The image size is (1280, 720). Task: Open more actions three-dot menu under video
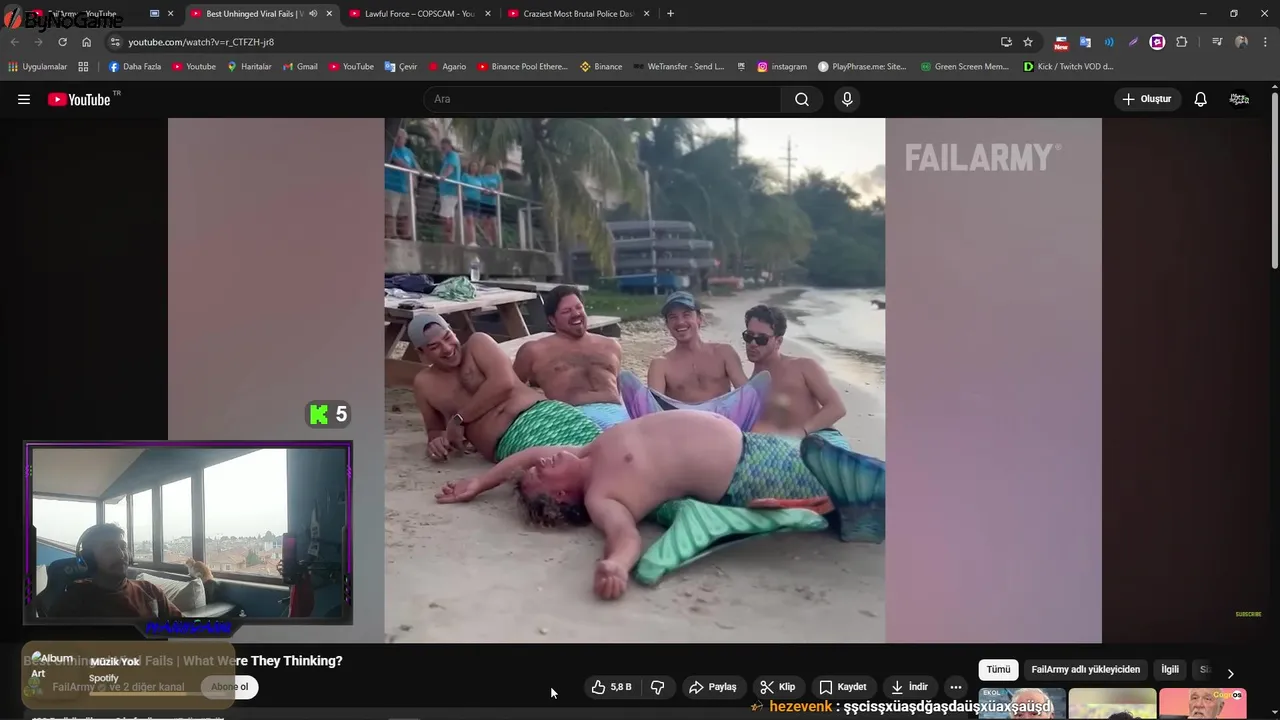point(956,687)
